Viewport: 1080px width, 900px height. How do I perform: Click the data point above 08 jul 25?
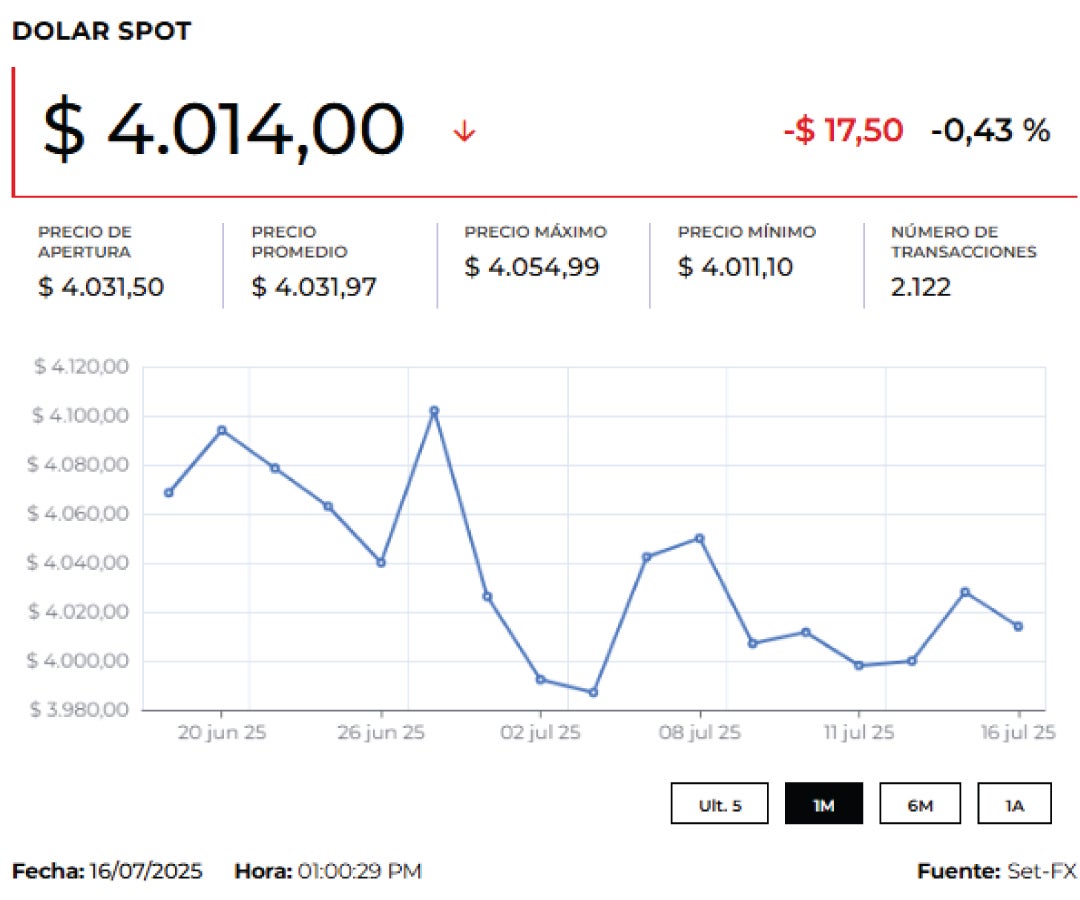(699, 538)
